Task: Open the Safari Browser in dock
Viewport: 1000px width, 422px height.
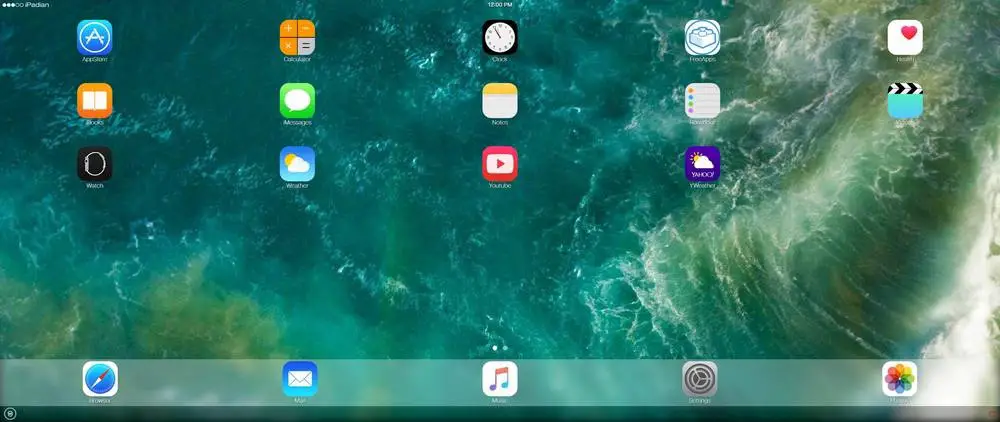Action: click(x=100, y=379)
